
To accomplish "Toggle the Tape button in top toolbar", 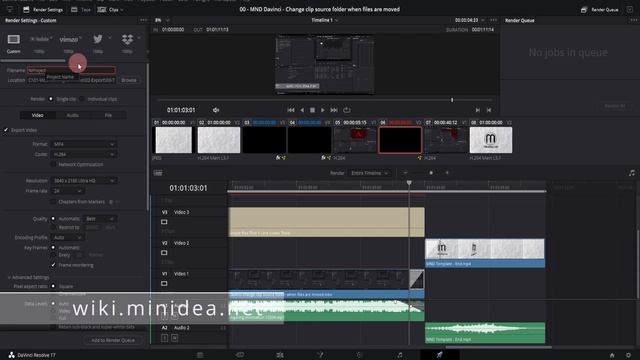I will coord(81,9).
